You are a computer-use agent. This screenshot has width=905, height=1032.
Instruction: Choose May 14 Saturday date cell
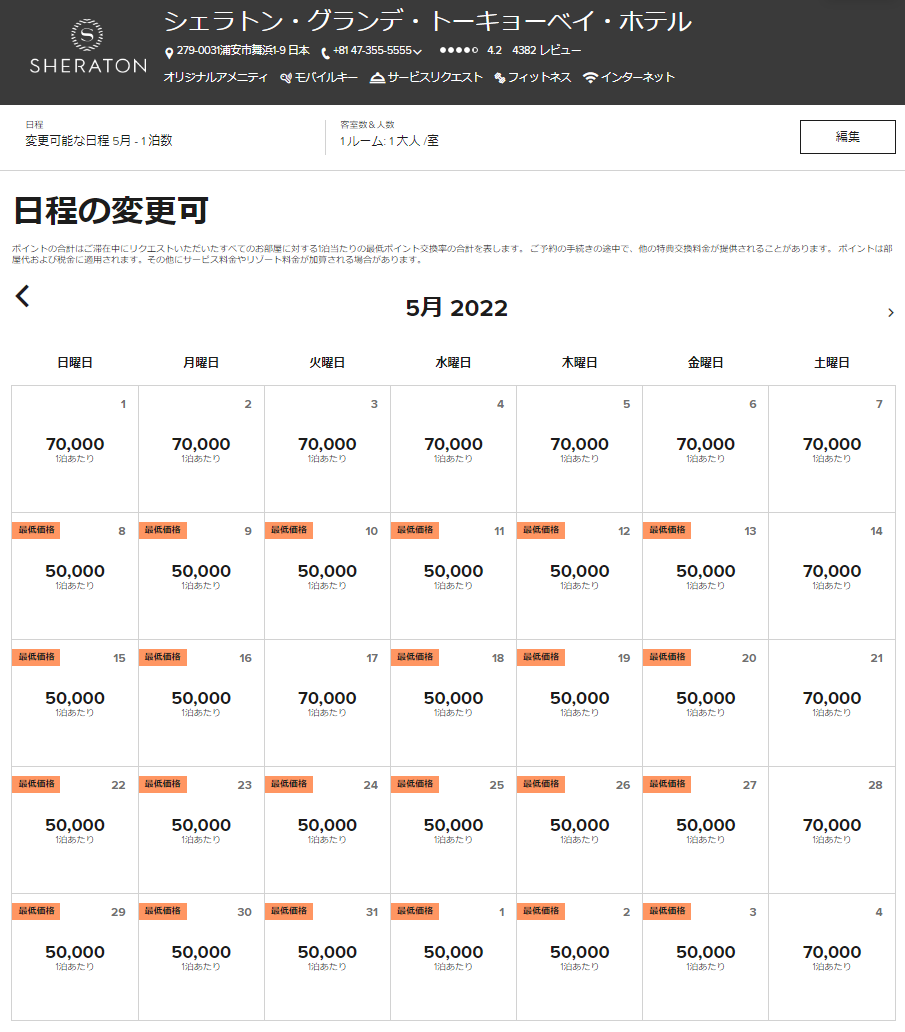[831, 576]
